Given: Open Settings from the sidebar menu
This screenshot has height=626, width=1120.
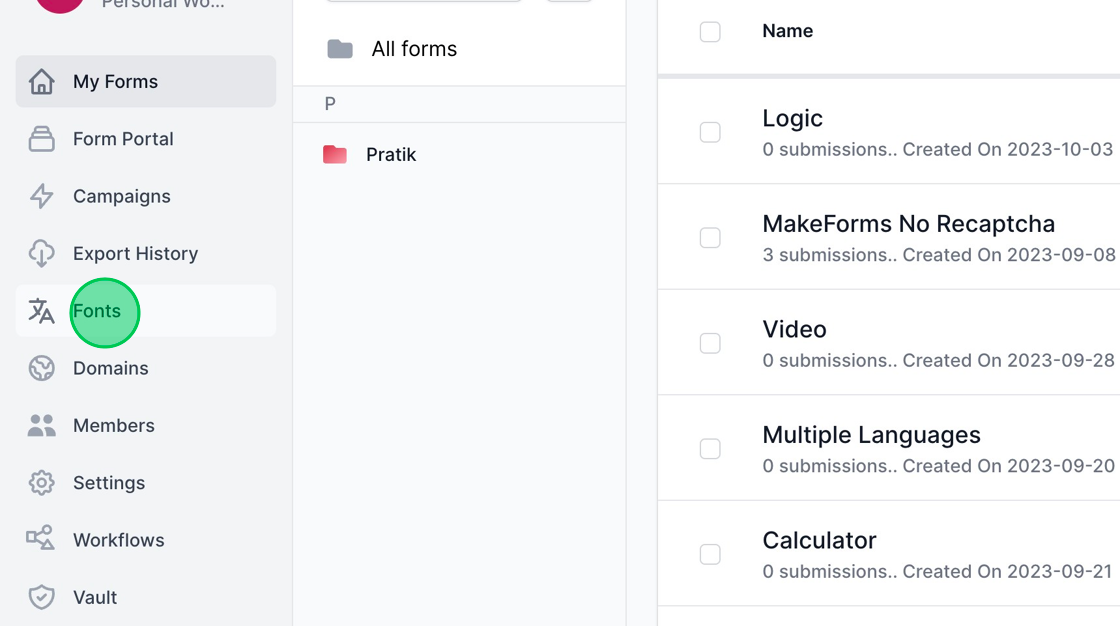Looking at the screenshot, I should pos(109,482).
